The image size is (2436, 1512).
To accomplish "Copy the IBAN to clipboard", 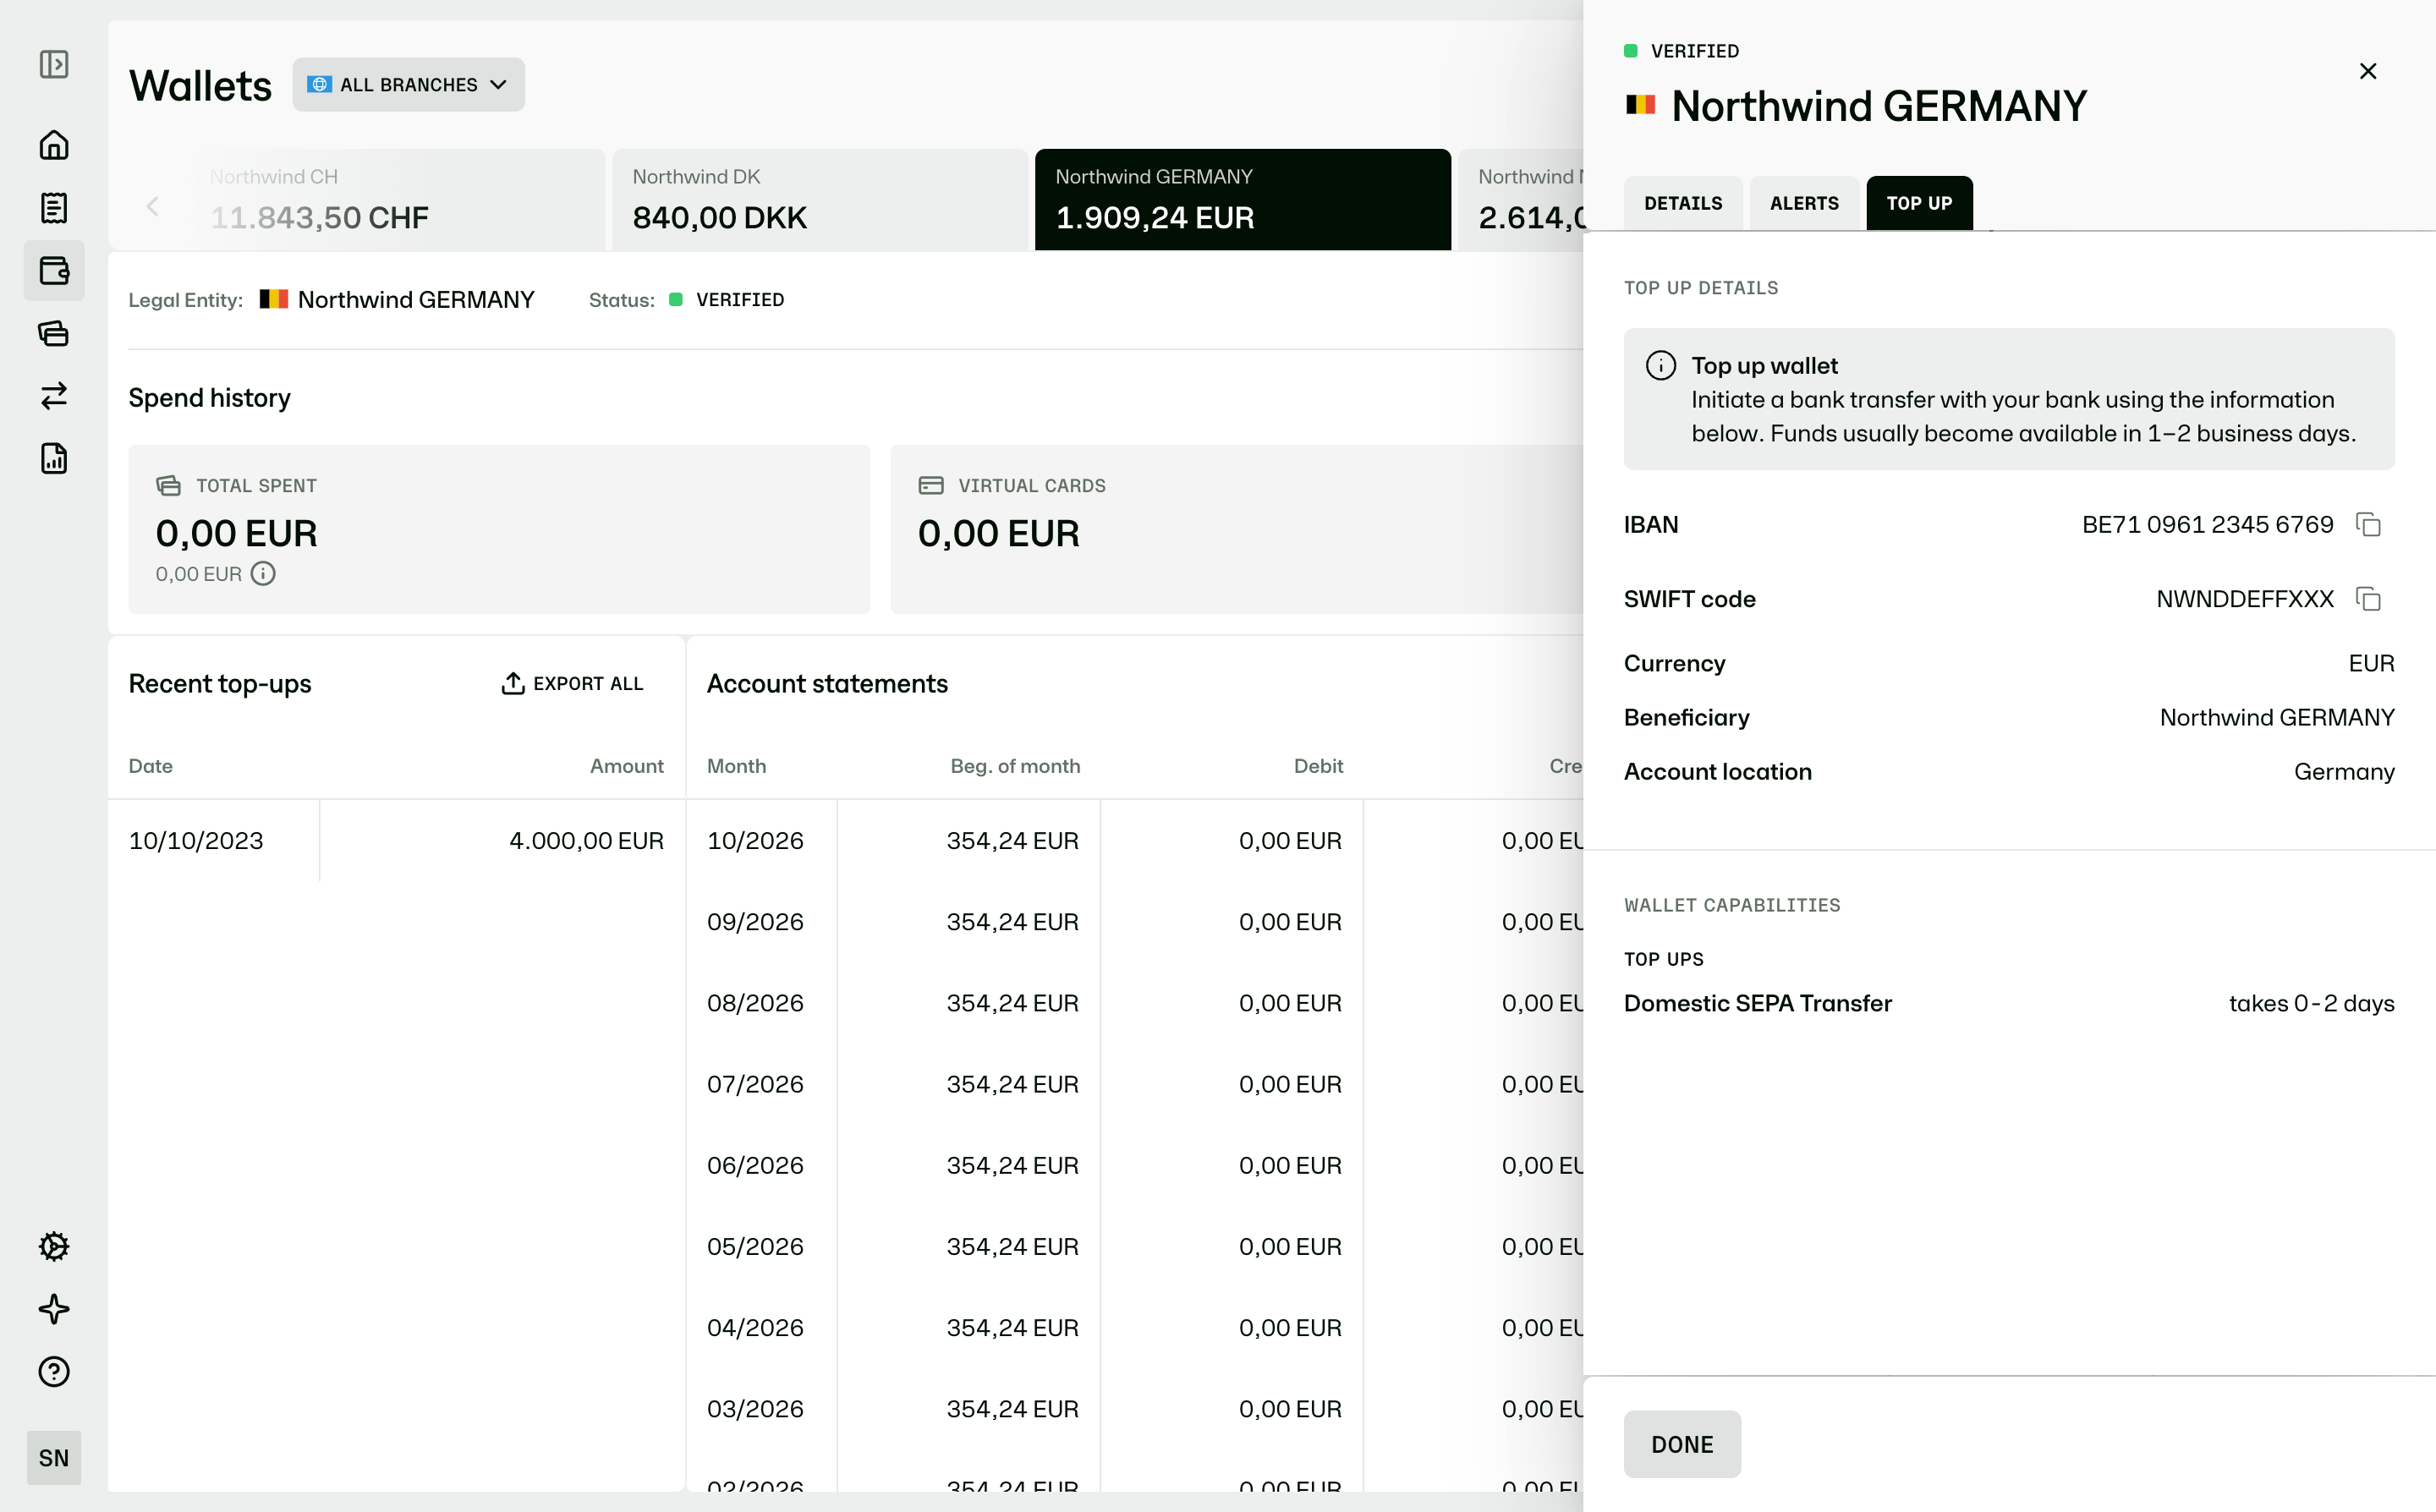I will coord(2368,525).
